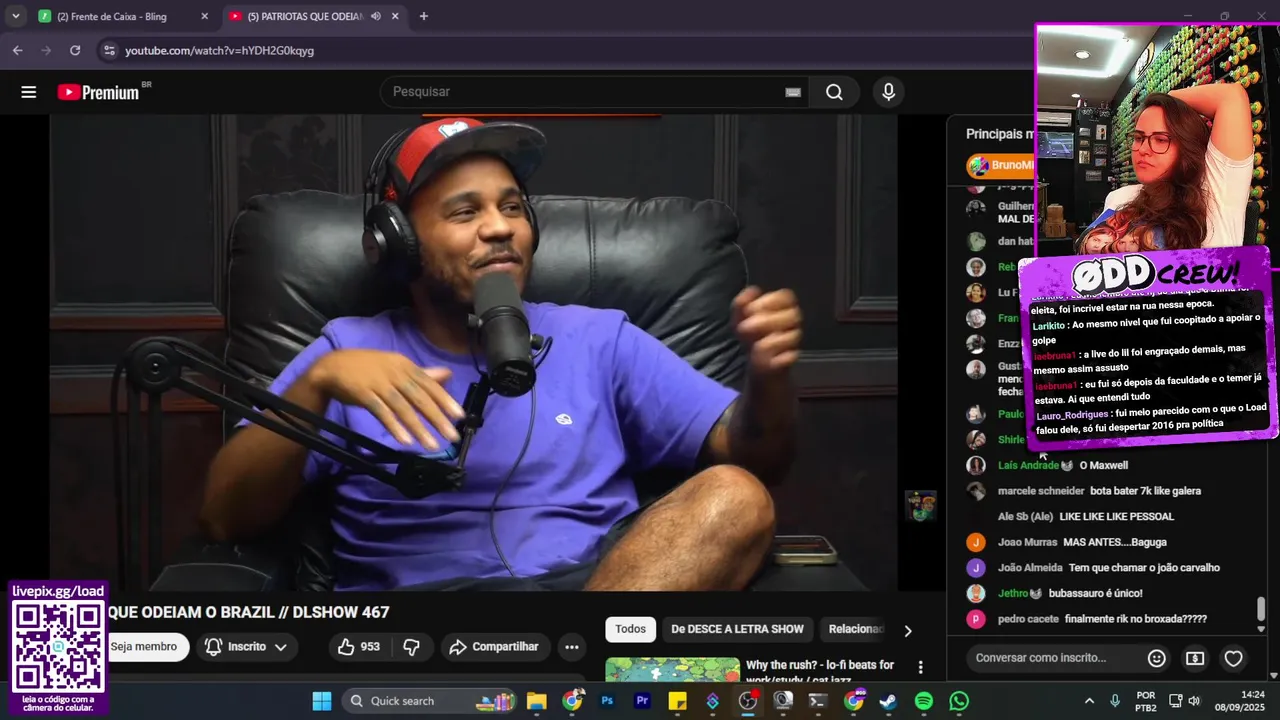
Task: Click the youtube.com address bar URL
Action: click(219, 50)
